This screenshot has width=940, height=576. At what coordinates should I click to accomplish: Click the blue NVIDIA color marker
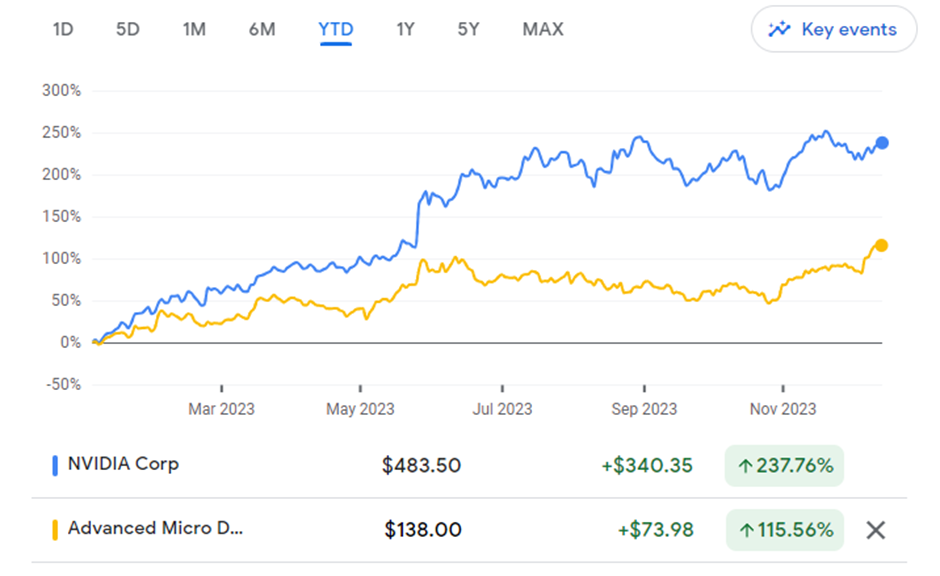tap(55, 465)
